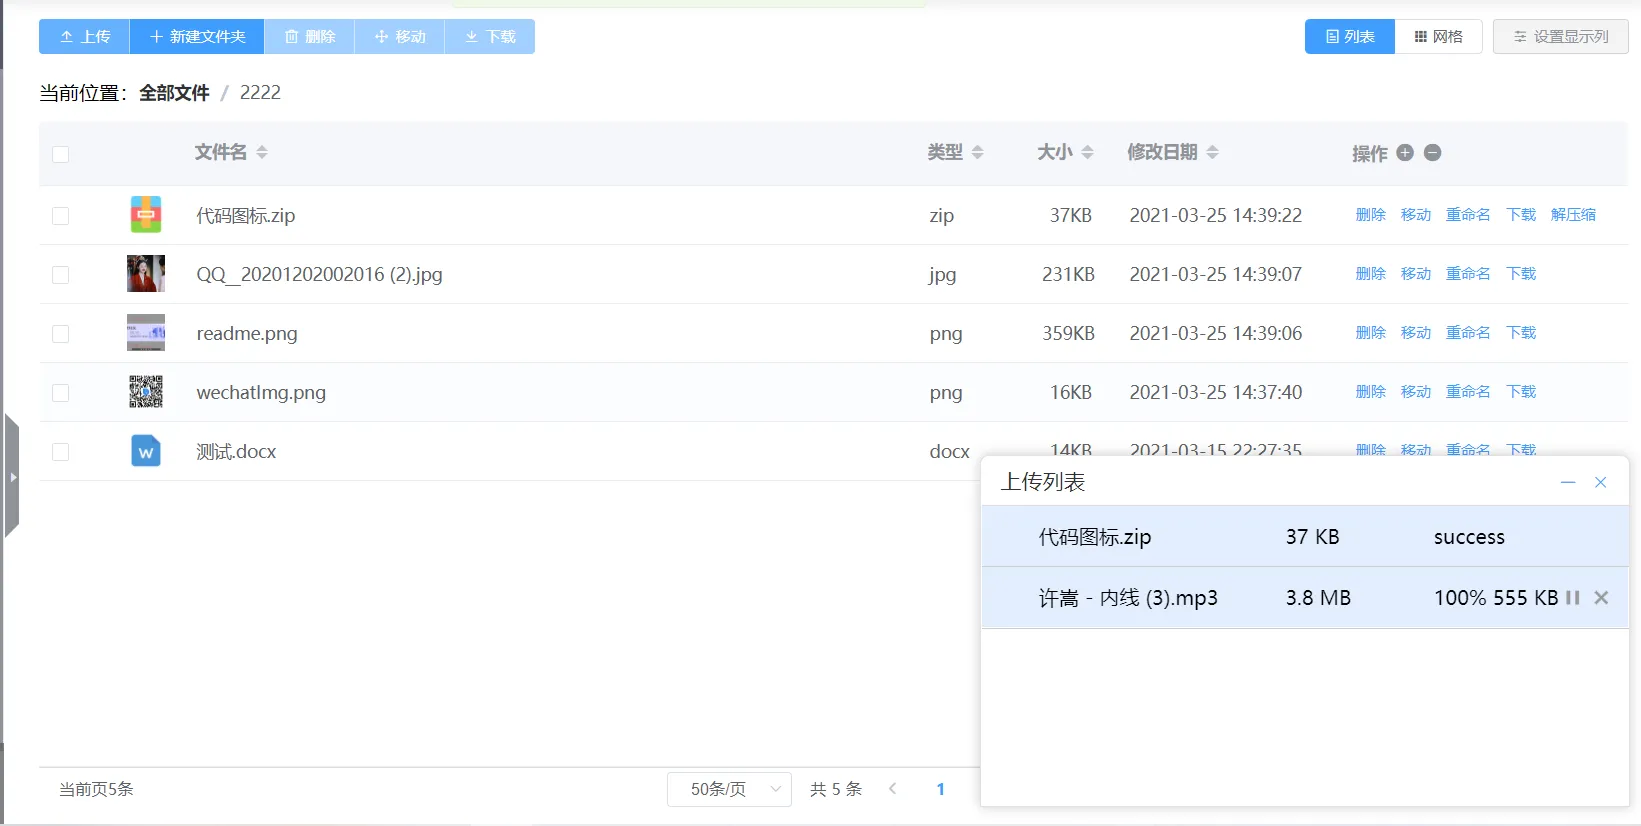1641x826 pixels.
Task: Open file name wechatImg.png
Action: coord(261,393)
